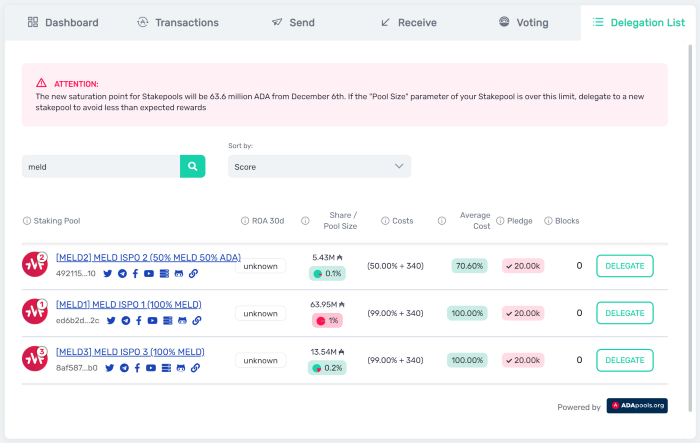Open [MELD1] MELD ISPO 1 pool link
This screenshot has height=443, width=700.
(x=129, y=305)
